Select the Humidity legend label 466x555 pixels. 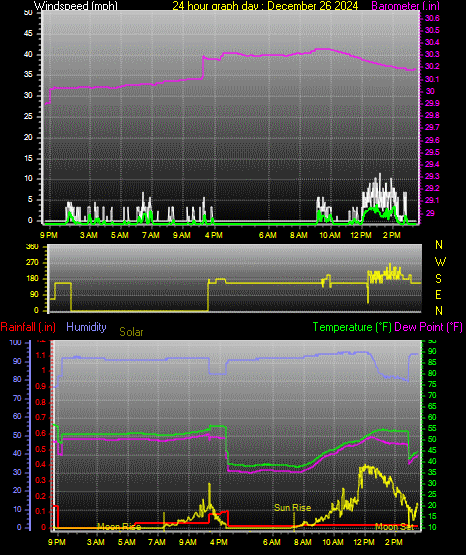click(x=86, y=326)
